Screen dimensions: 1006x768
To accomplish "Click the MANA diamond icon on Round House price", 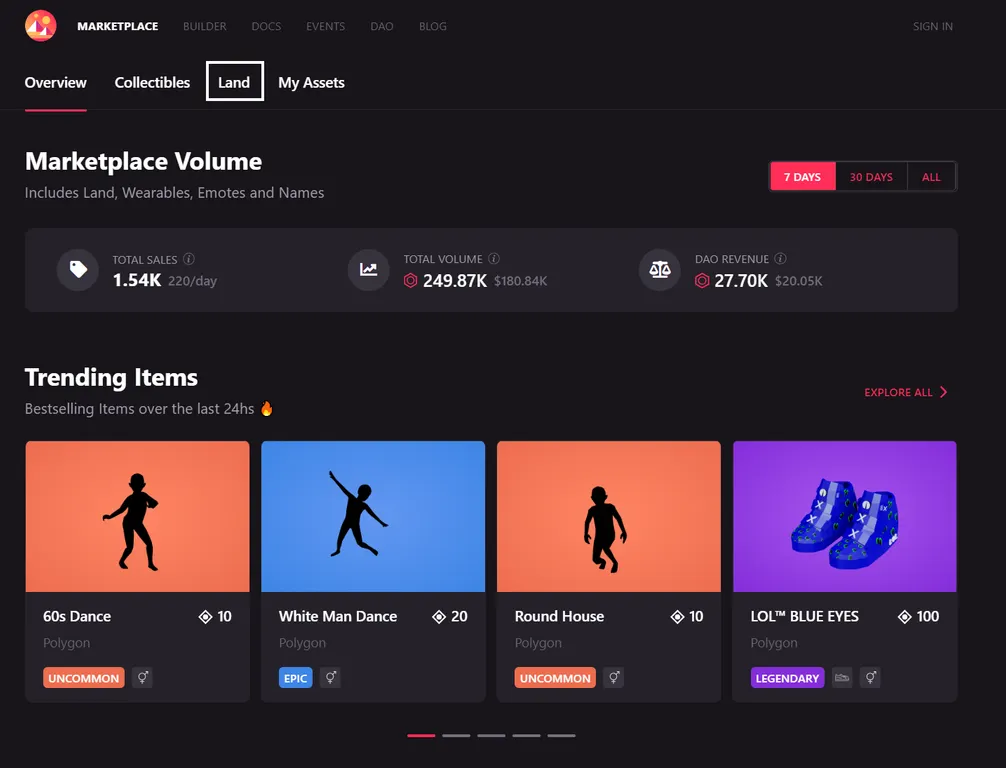I will pos(678,617).
